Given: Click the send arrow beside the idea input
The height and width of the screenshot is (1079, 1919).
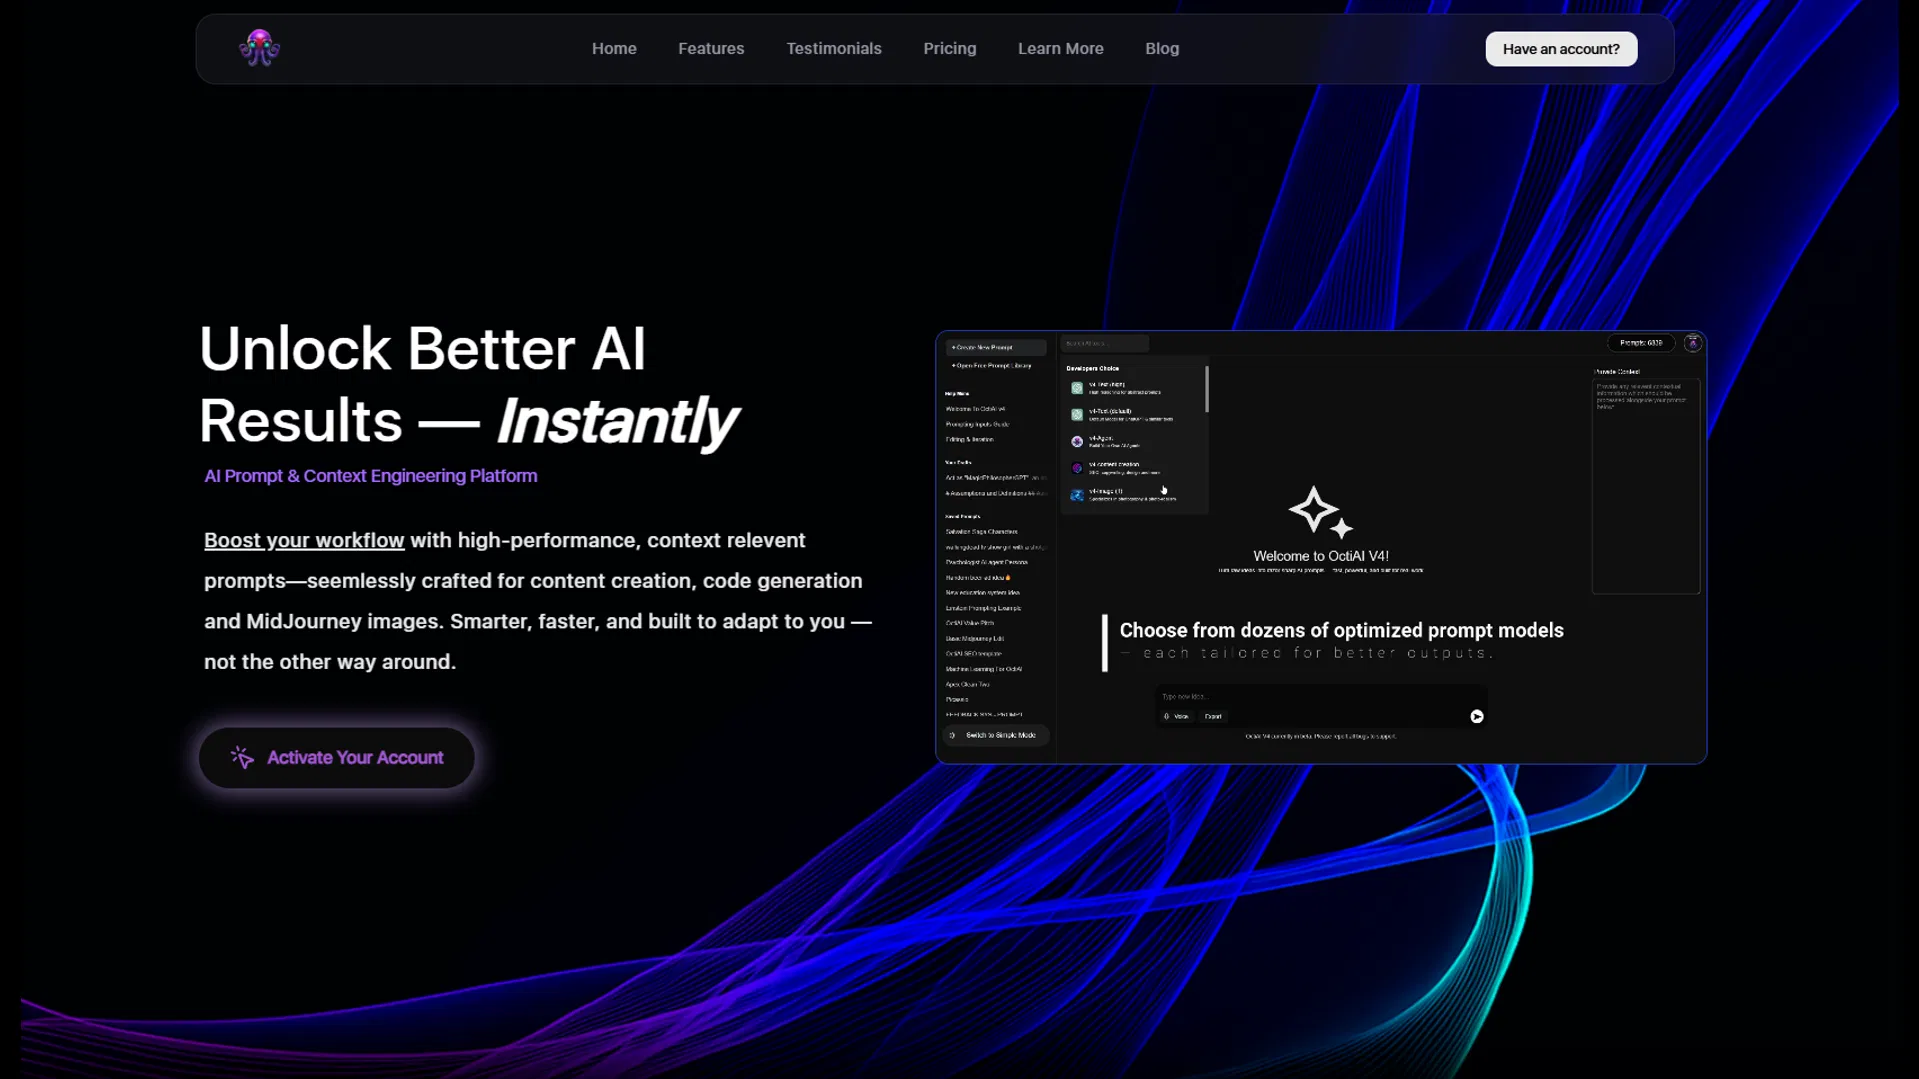Looking at the screenshot, I should pos(1477,717).
